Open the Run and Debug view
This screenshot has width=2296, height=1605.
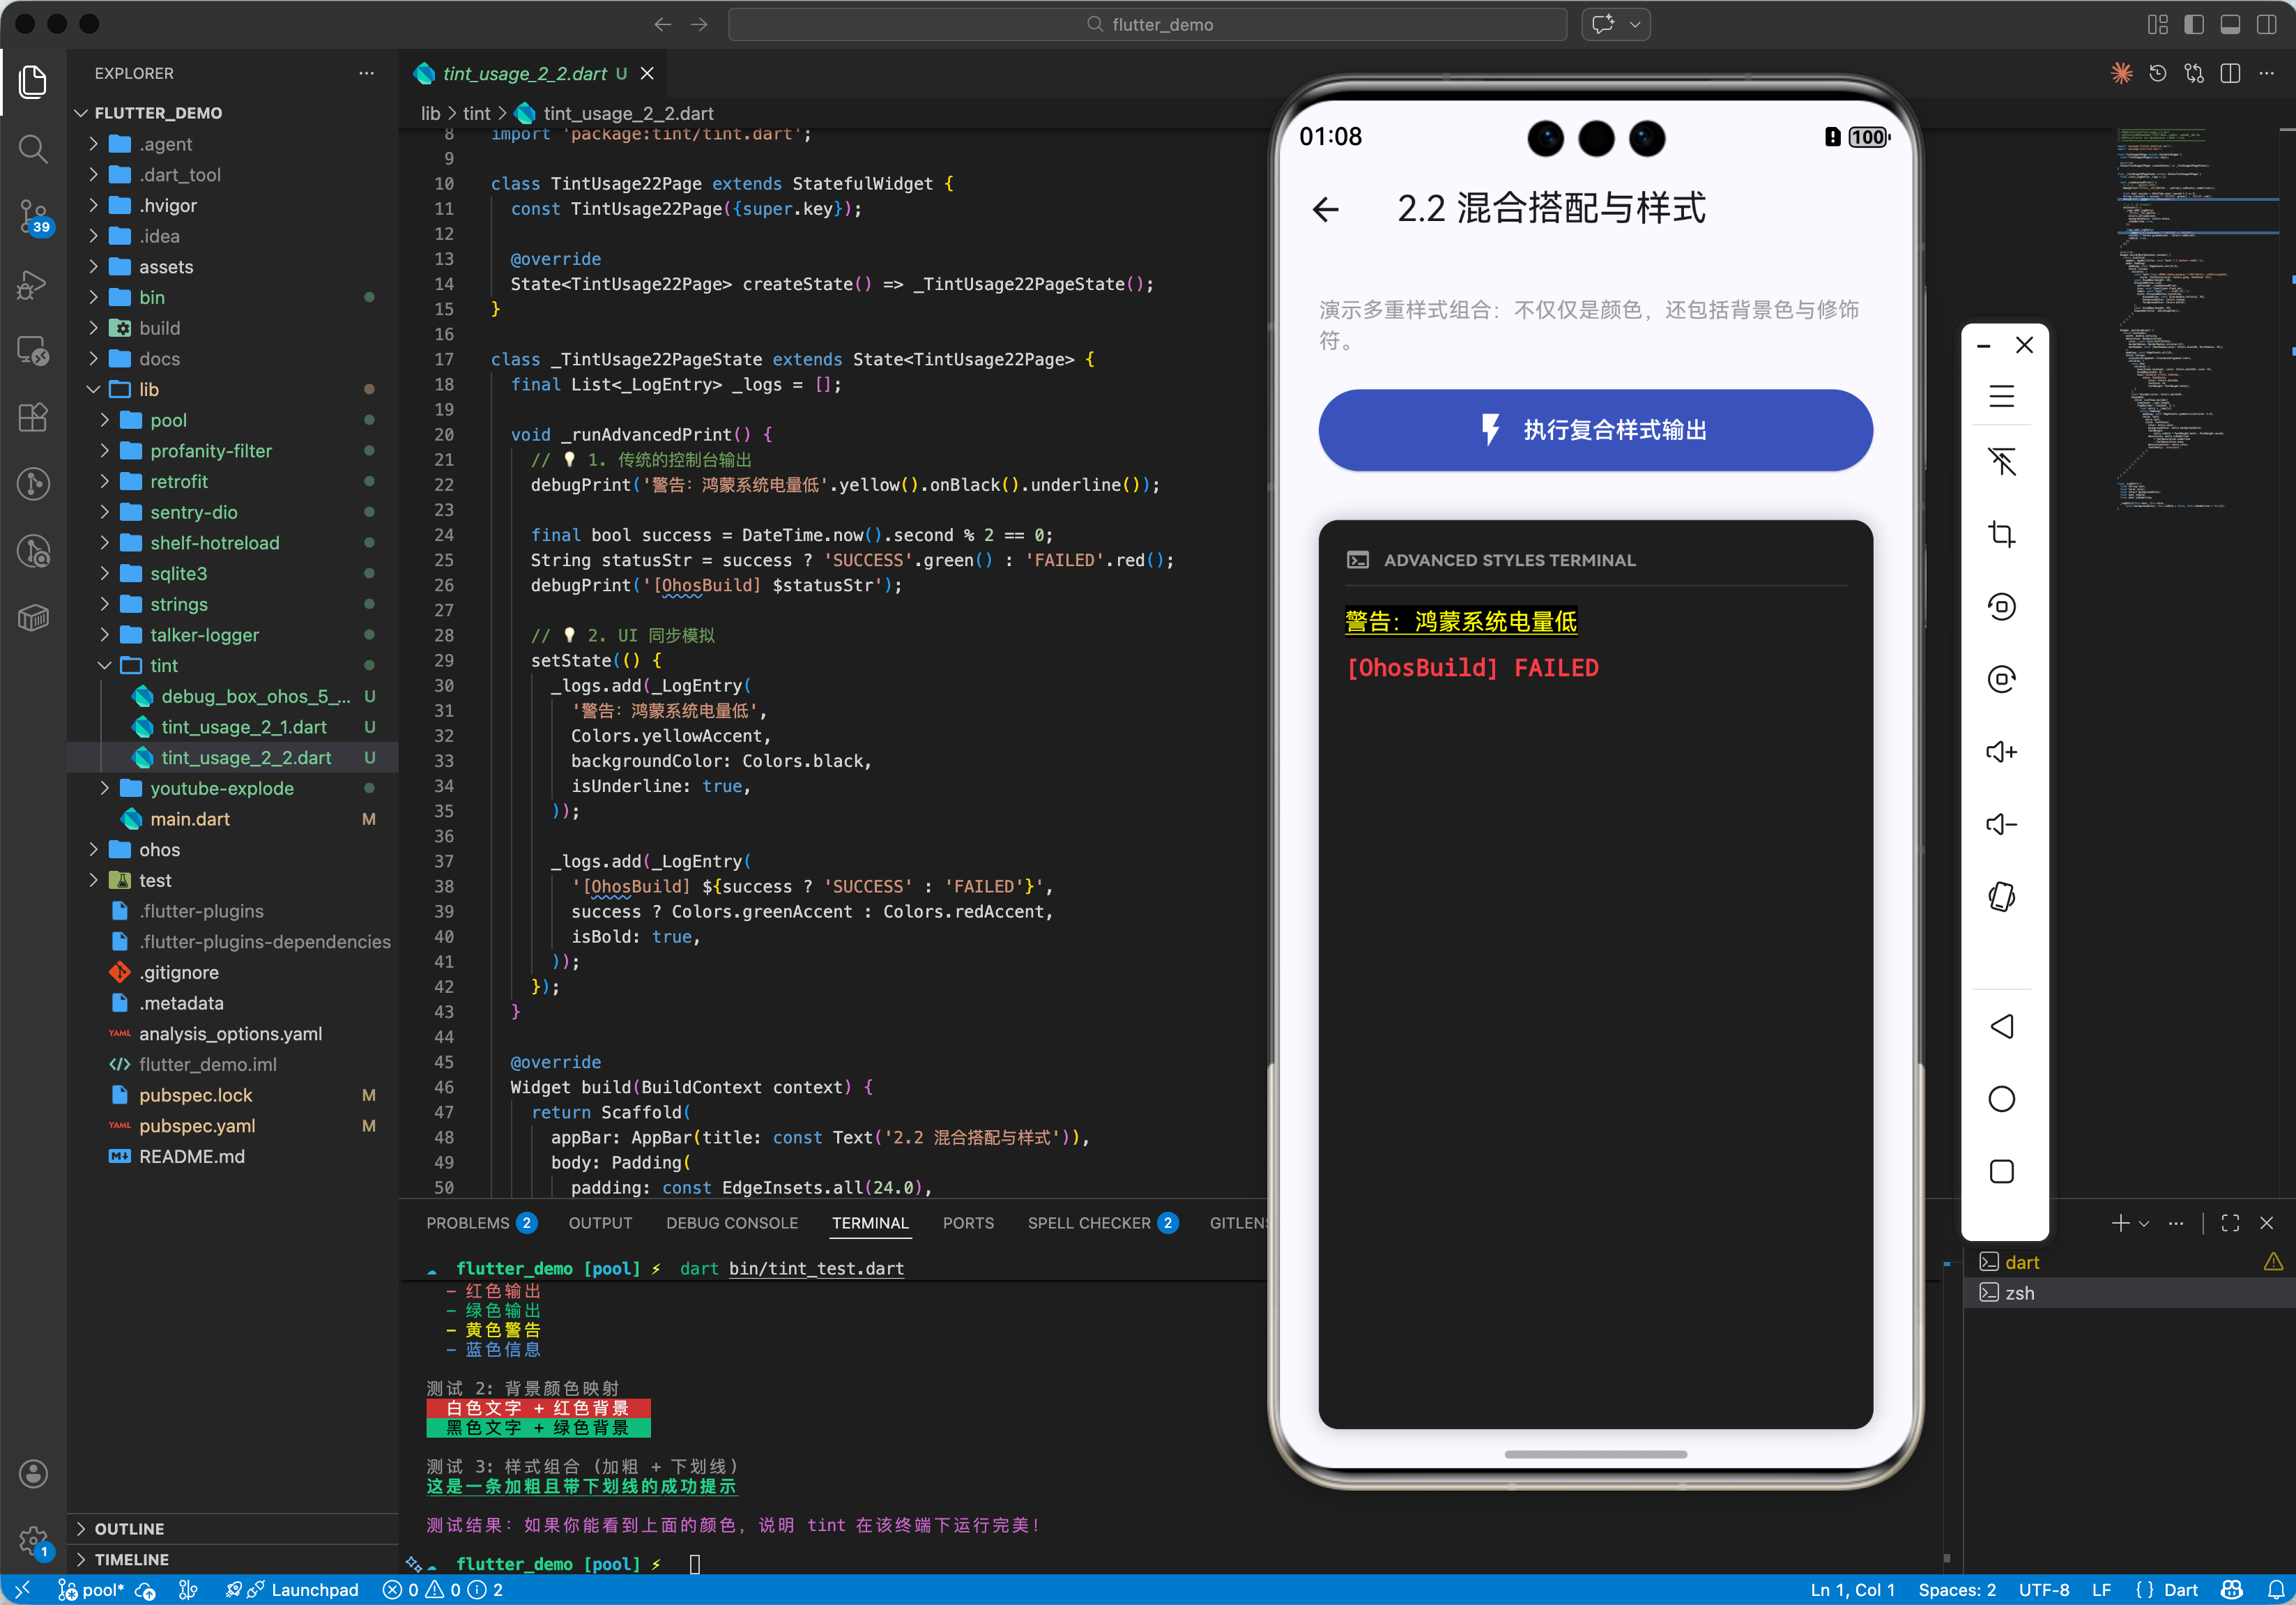click(x=33, y=284)
